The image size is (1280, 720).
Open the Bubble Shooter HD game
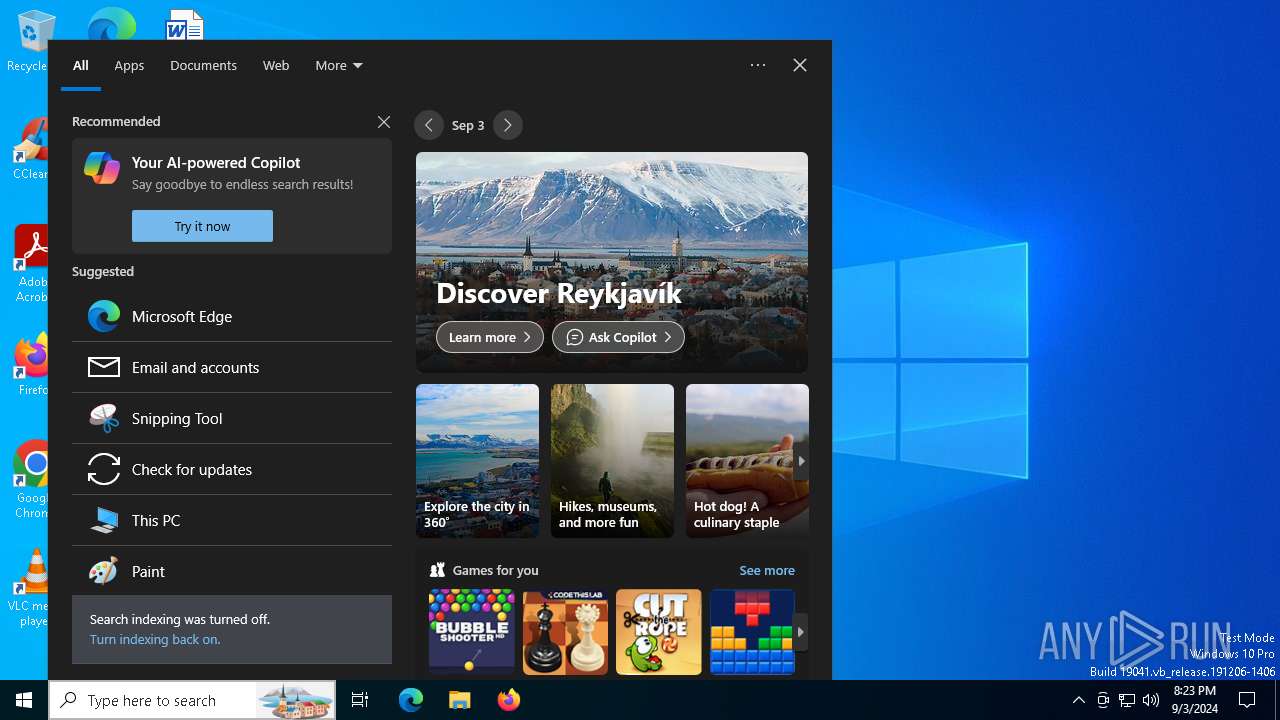point(472,632)
